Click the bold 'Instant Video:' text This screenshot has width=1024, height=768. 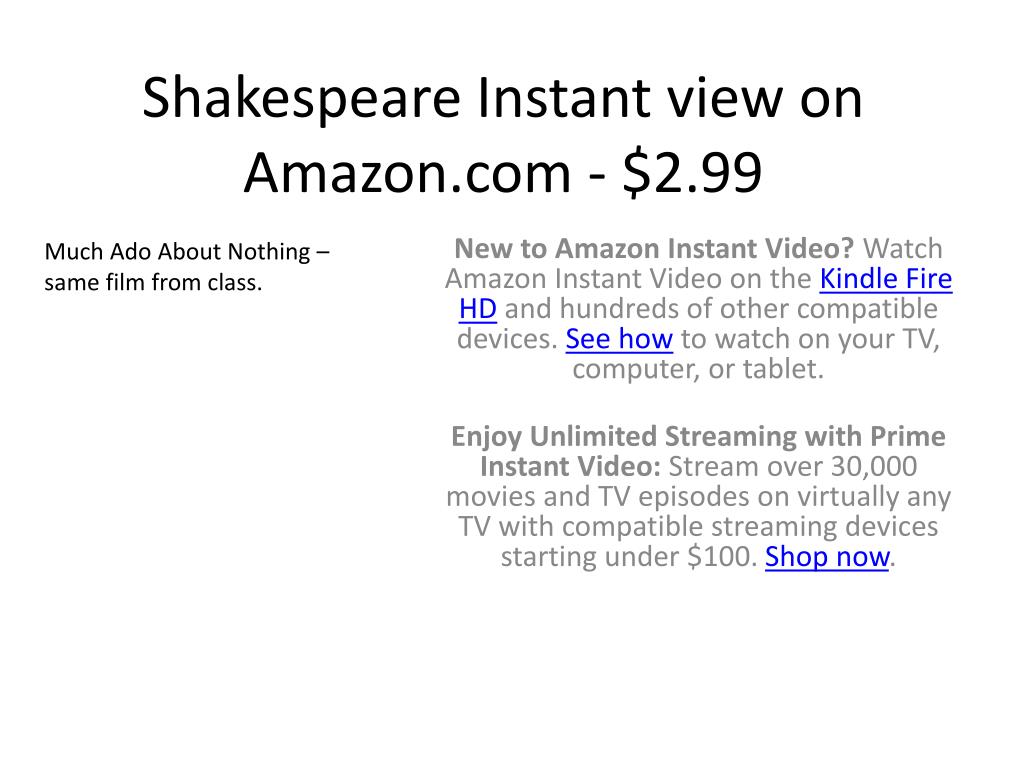(x=570, y=466)
